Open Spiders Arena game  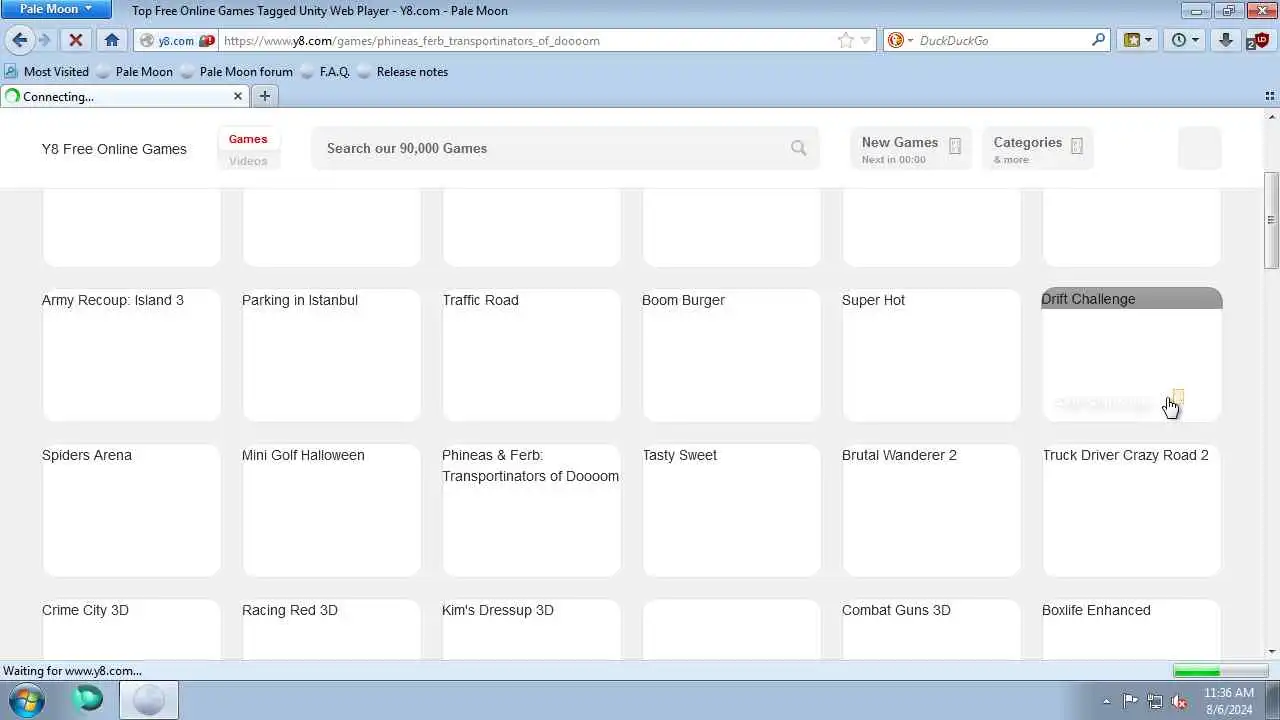click(131, 510)
